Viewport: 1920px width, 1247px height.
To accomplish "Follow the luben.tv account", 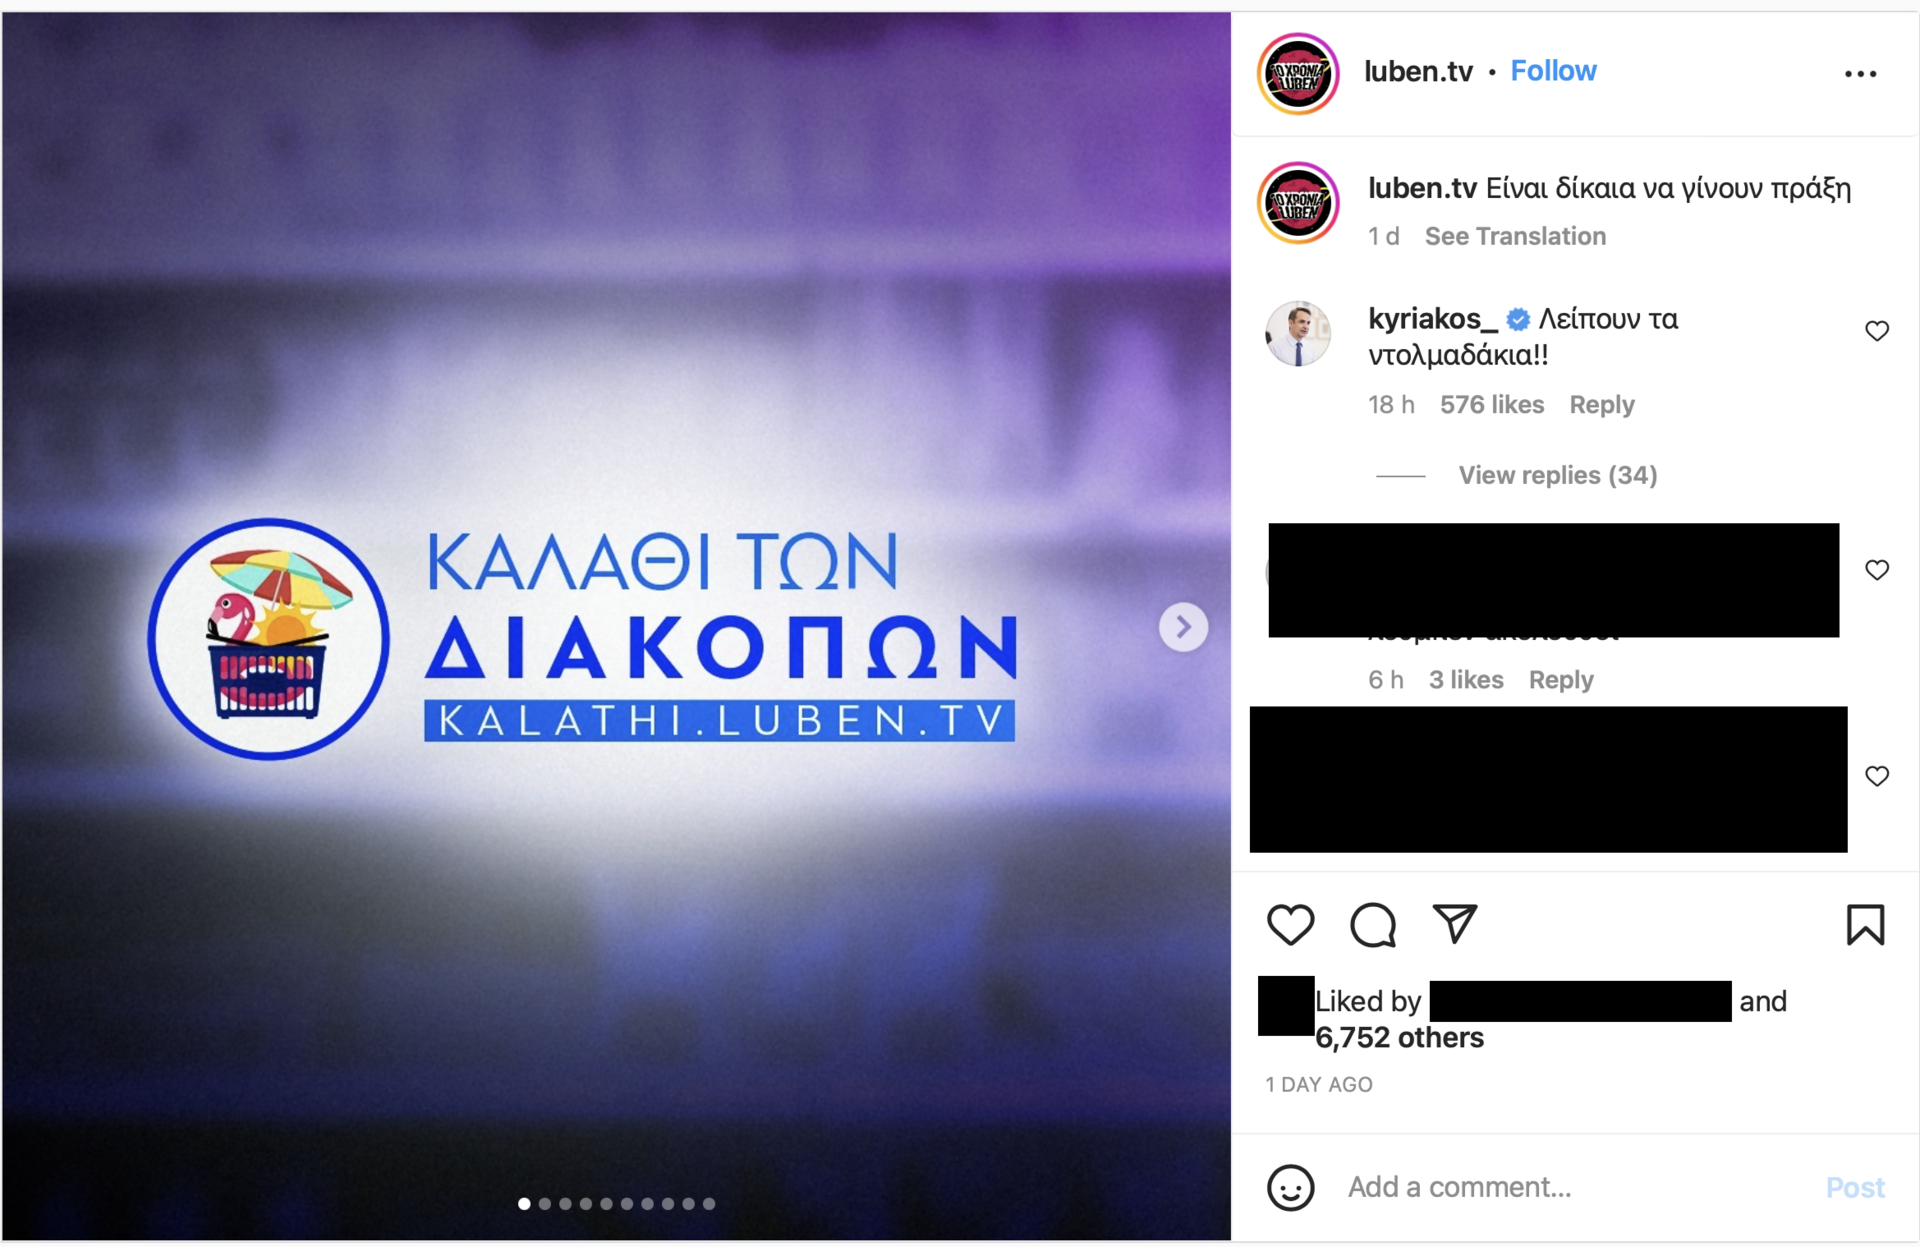I will (x=1553, y=71).
